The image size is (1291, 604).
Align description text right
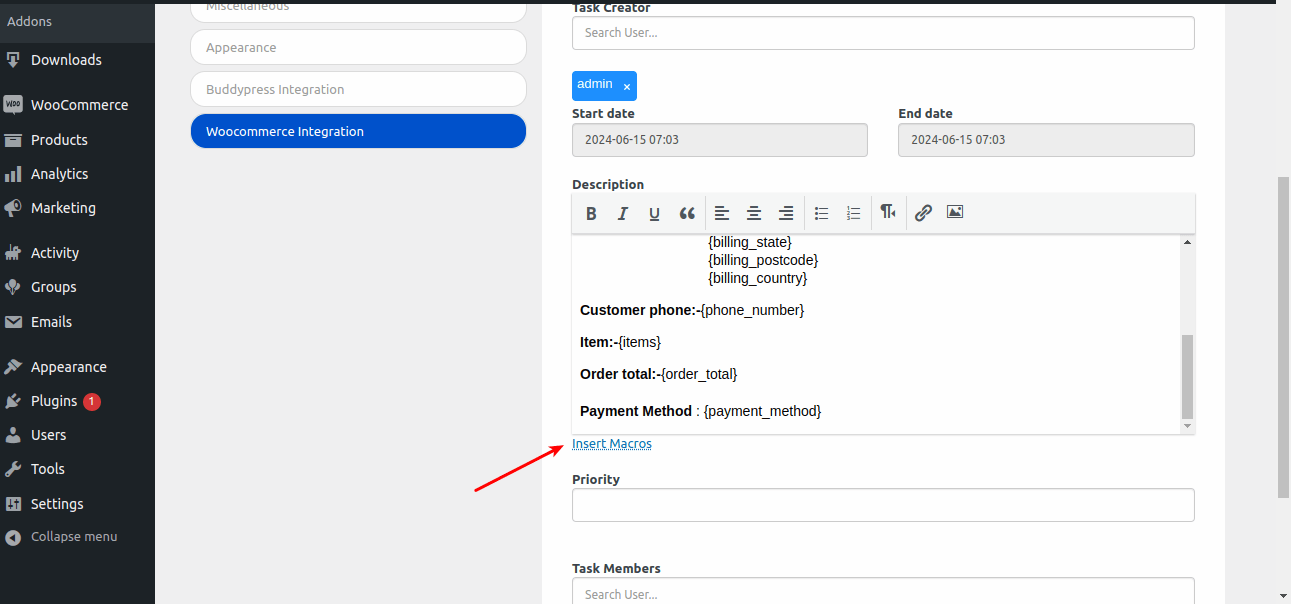pyautogui.click(x=786, y=213)
